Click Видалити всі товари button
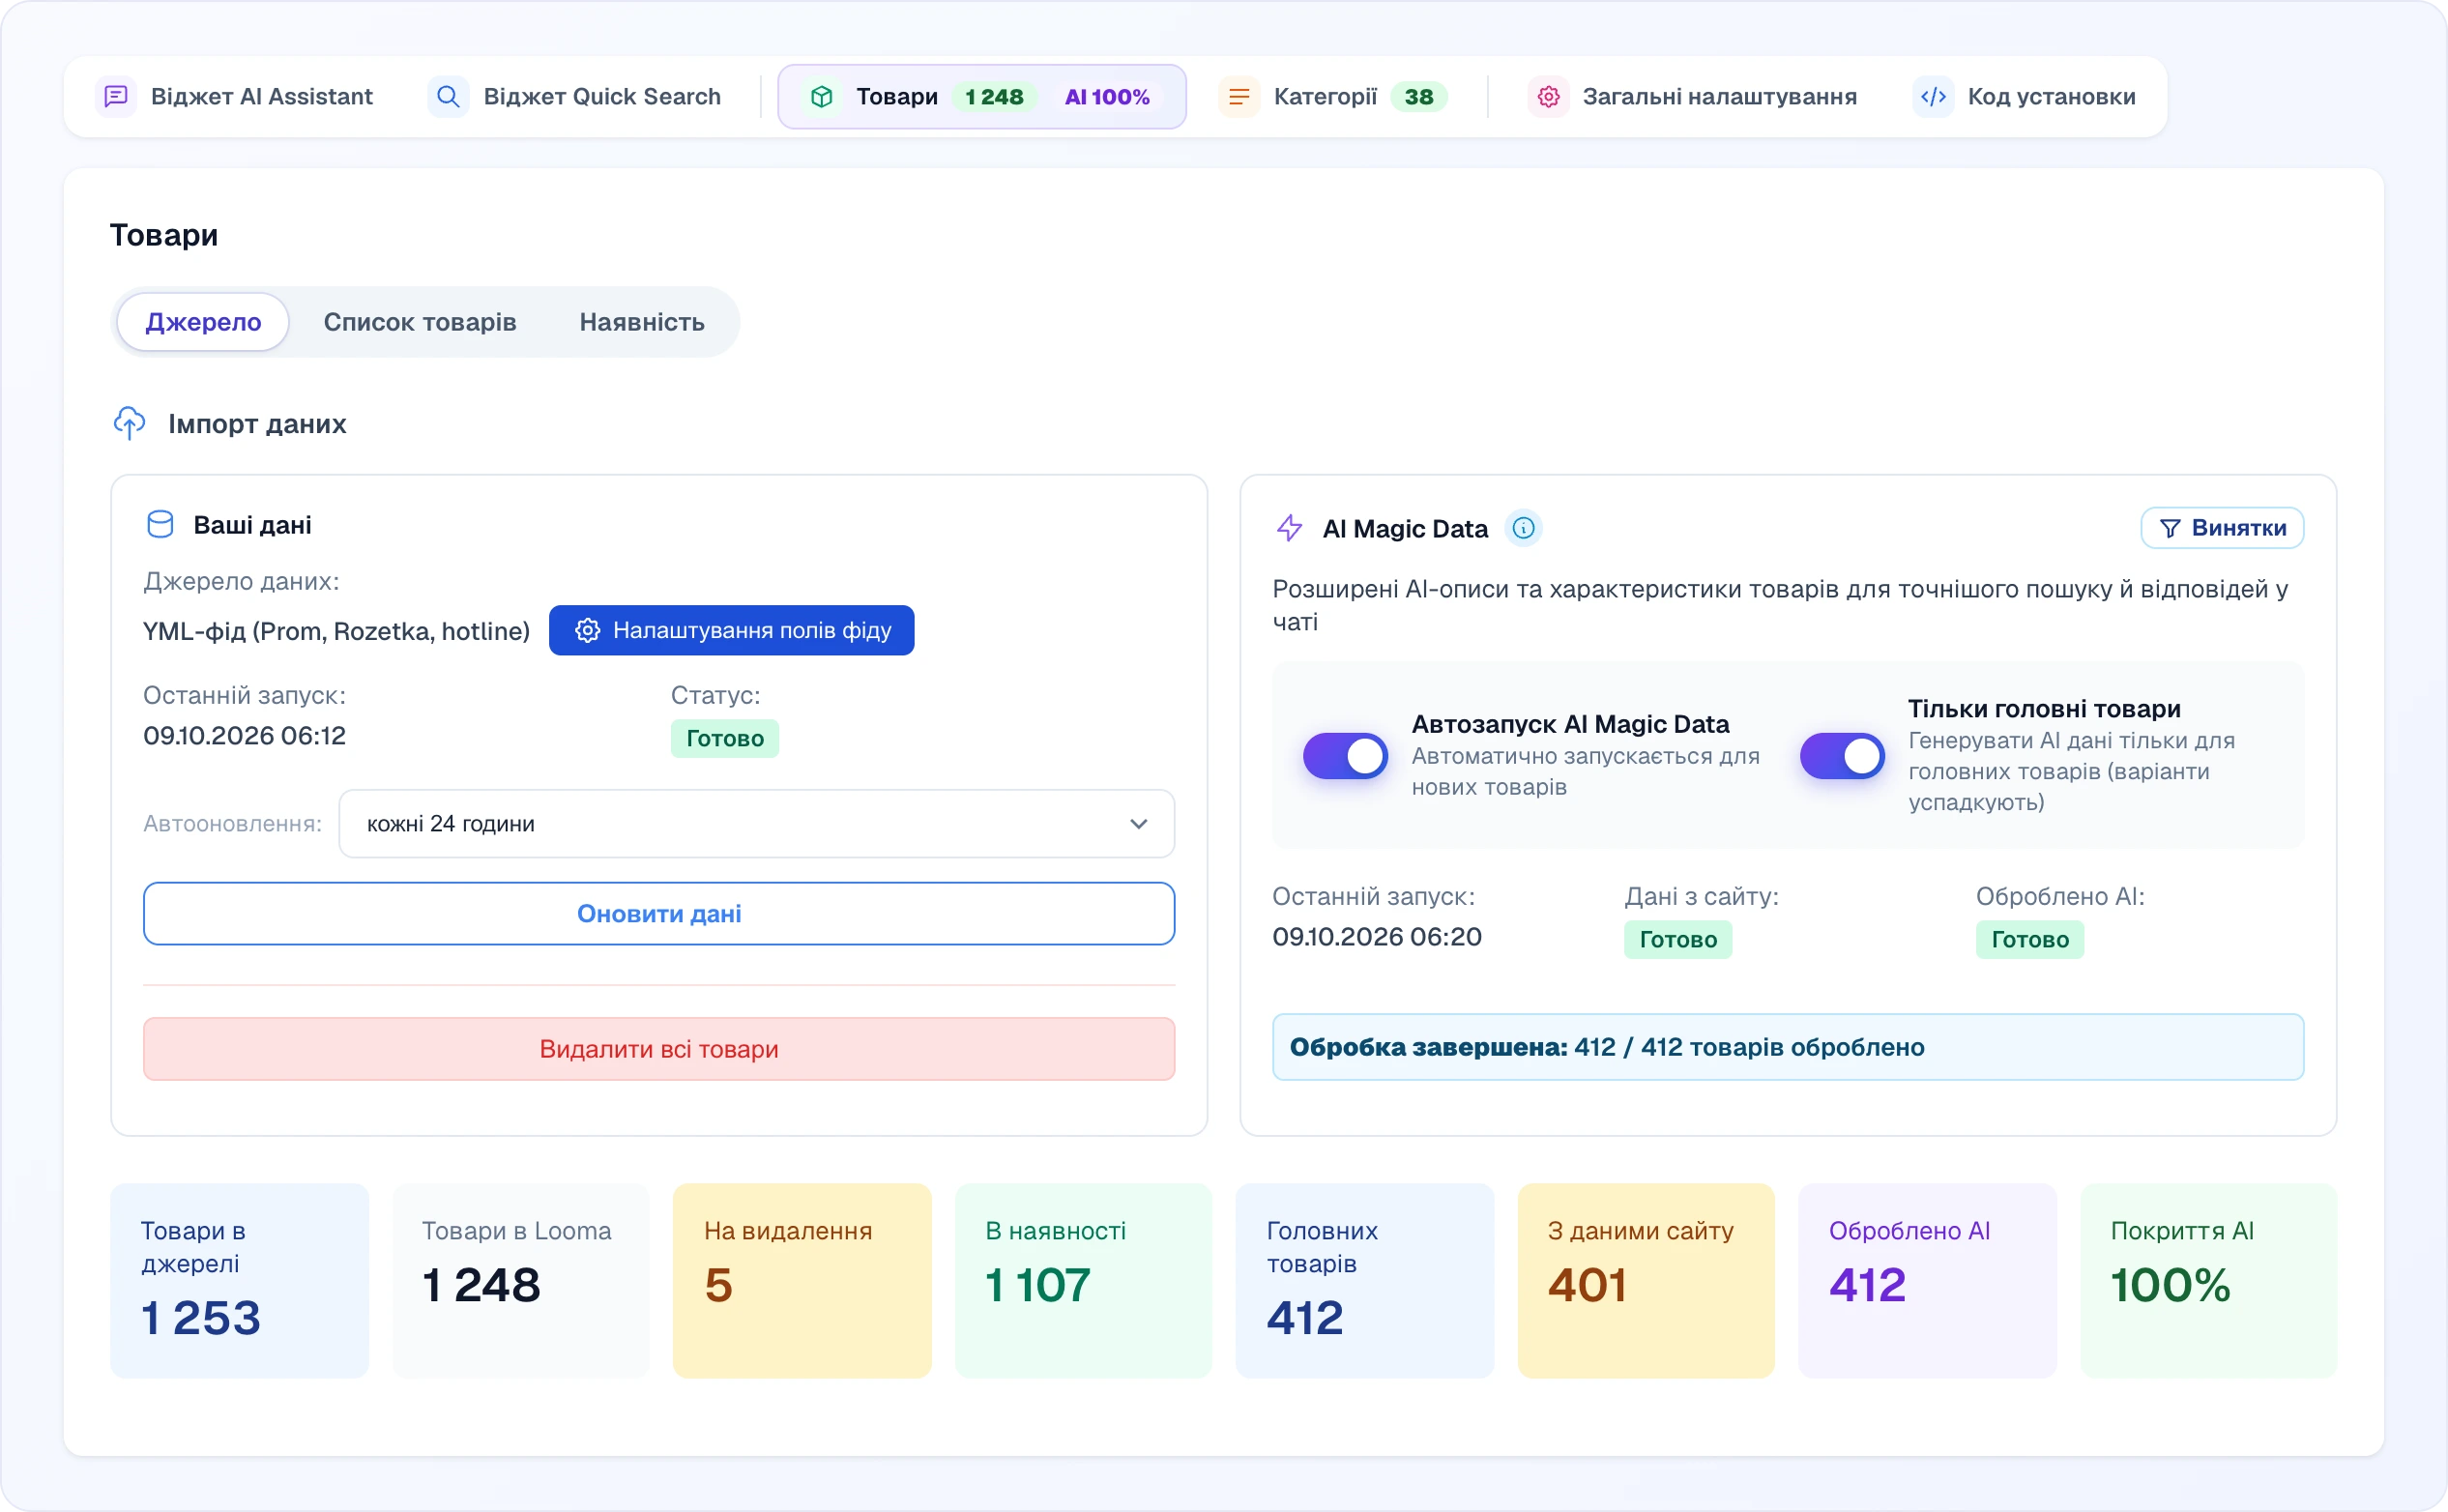The image size is (2448, 1512). (659, 1049)
